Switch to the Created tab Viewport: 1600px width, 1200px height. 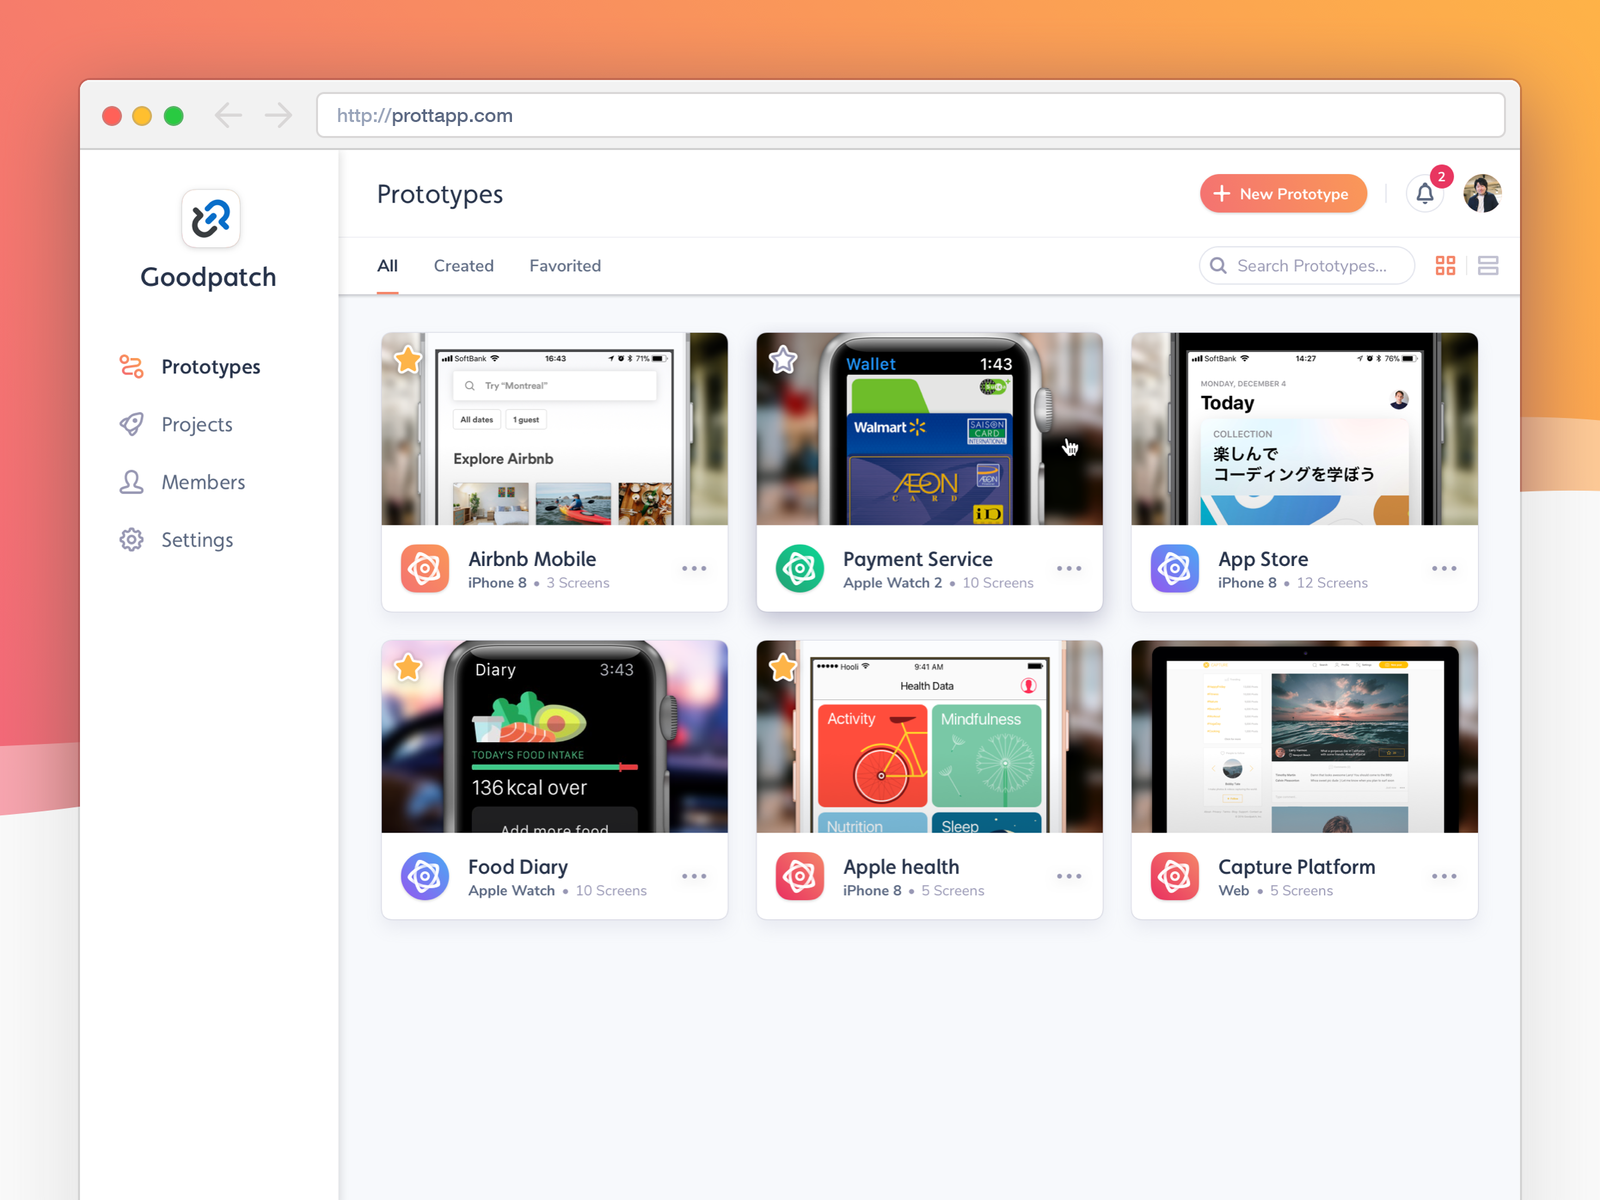pos(463,265)
